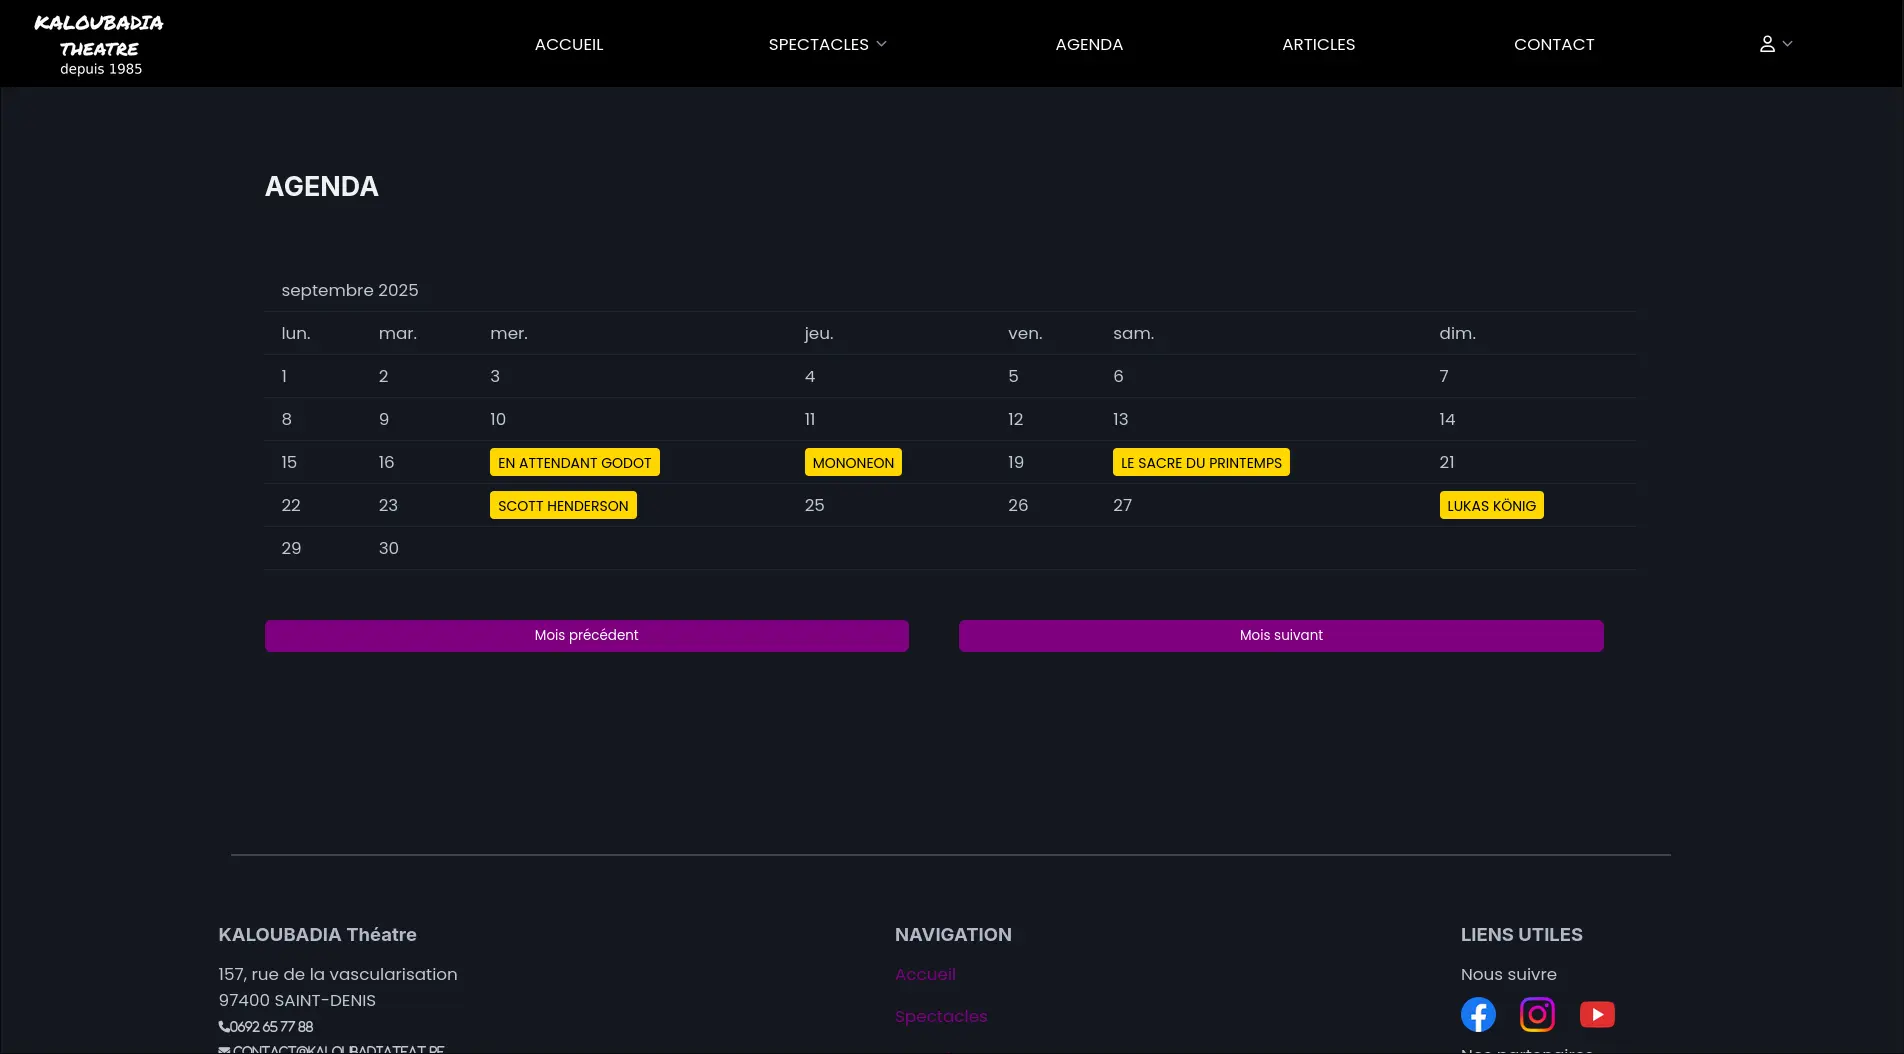Open the YouTube channel icon
This screenshot has width=1904, height=1054.
1597,1013
